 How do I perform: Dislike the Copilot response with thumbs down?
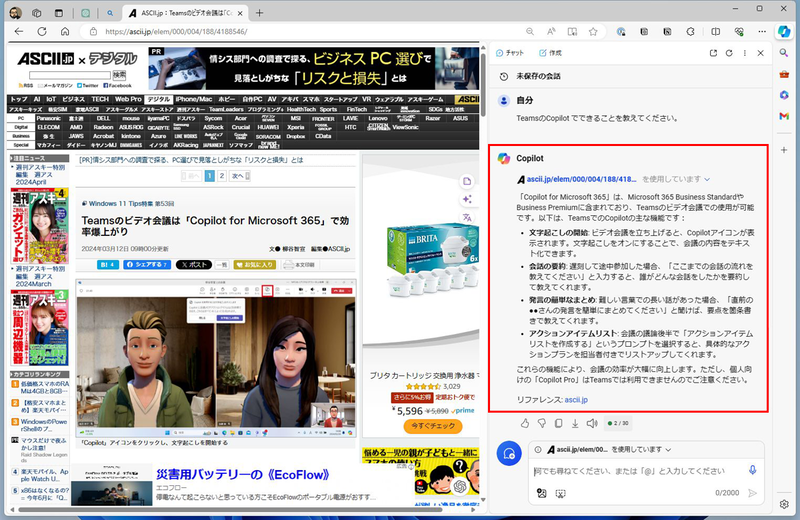point(542,423)
